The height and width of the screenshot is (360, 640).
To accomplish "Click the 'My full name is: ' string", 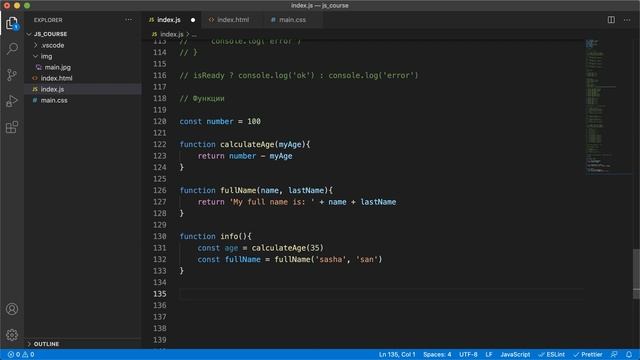I will click(272, 202).
